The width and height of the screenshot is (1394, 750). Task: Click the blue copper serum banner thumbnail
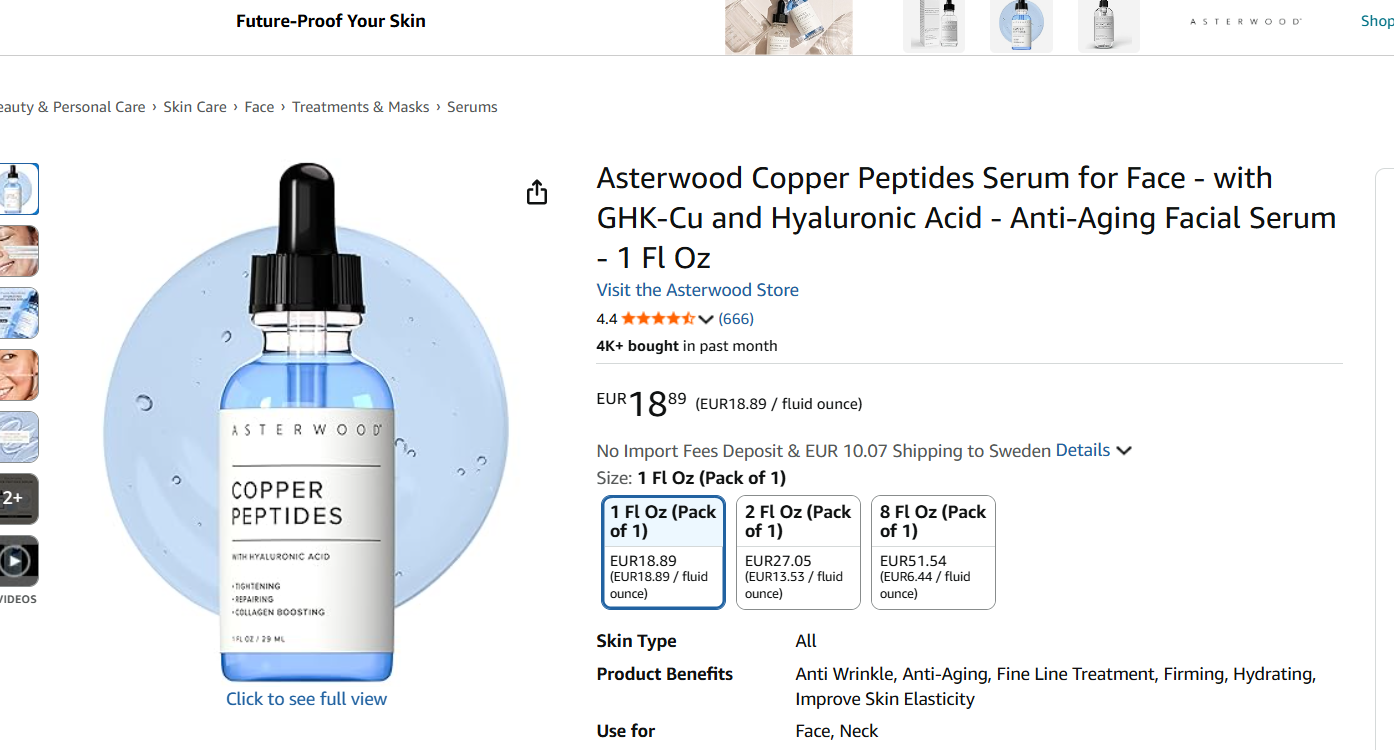[1021, 26]
